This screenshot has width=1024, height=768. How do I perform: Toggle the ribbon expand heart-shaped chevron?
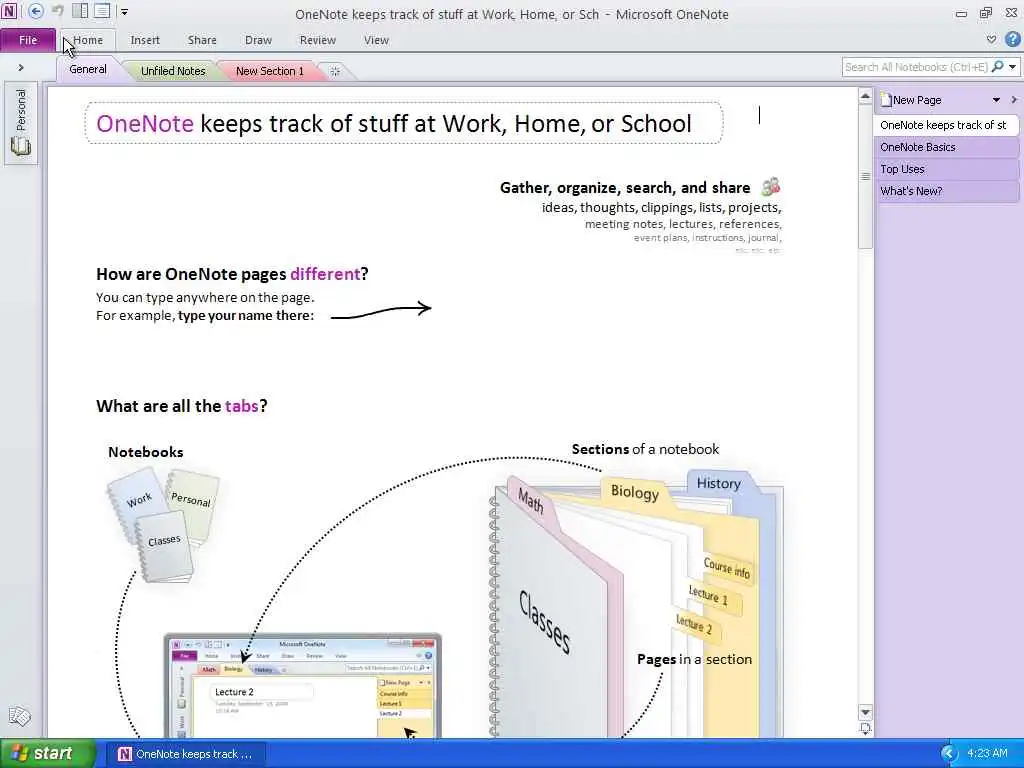(x=991, y=39)
